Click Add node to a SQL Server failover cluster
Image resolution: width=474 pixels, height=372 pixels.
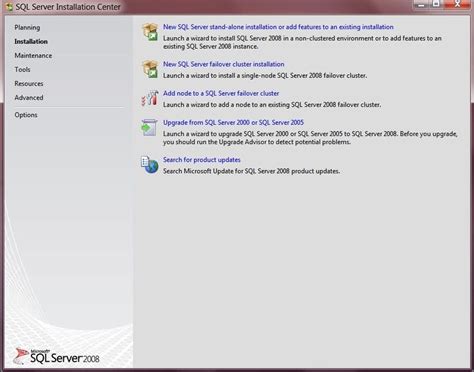(221, 93)
